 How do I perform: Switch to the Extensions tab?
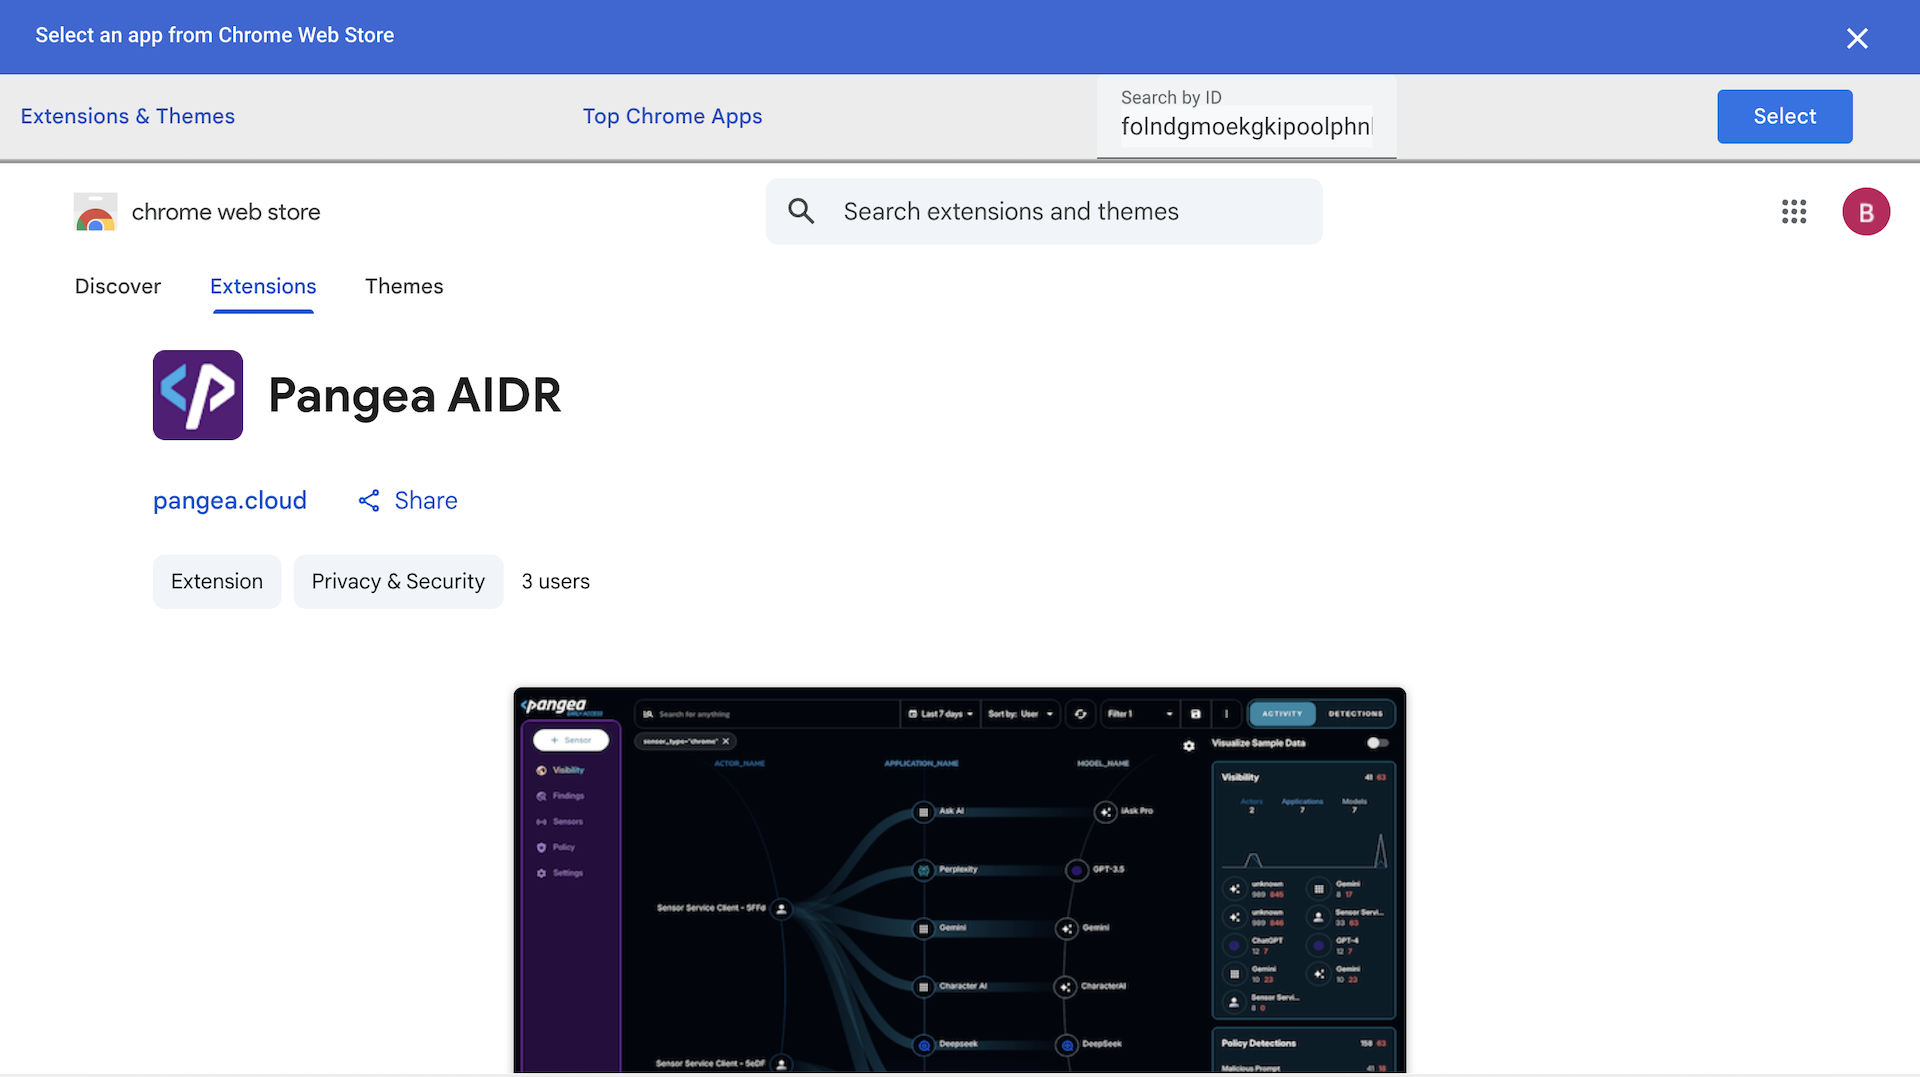(263, 286)
